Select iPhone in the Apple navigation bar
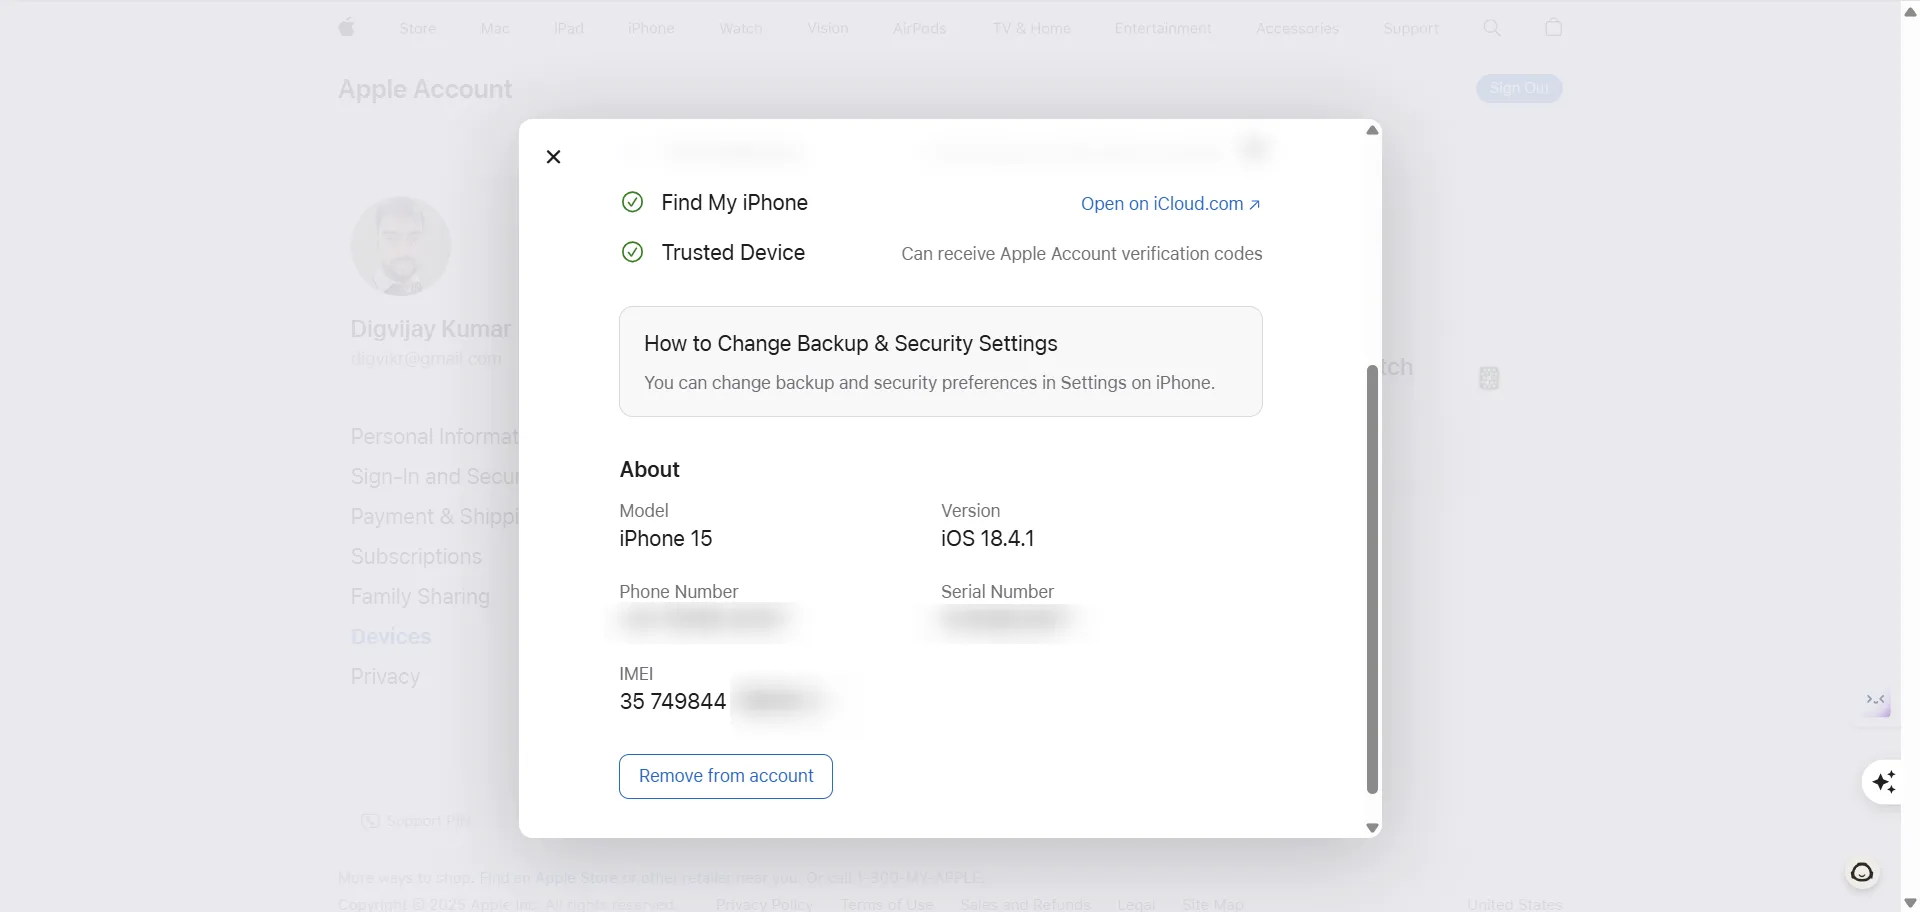This screenshot has width=1920, height=912. (651, 28)
